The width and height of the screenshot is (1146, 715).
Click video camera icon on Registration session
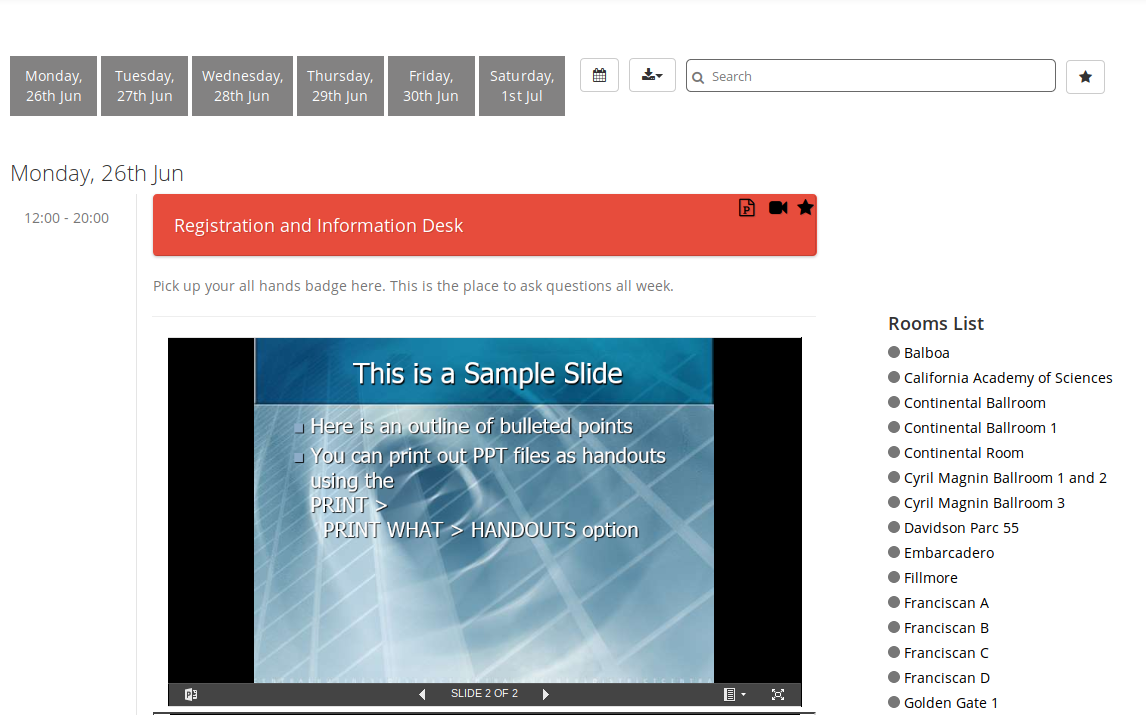click(x=778, y=208)
